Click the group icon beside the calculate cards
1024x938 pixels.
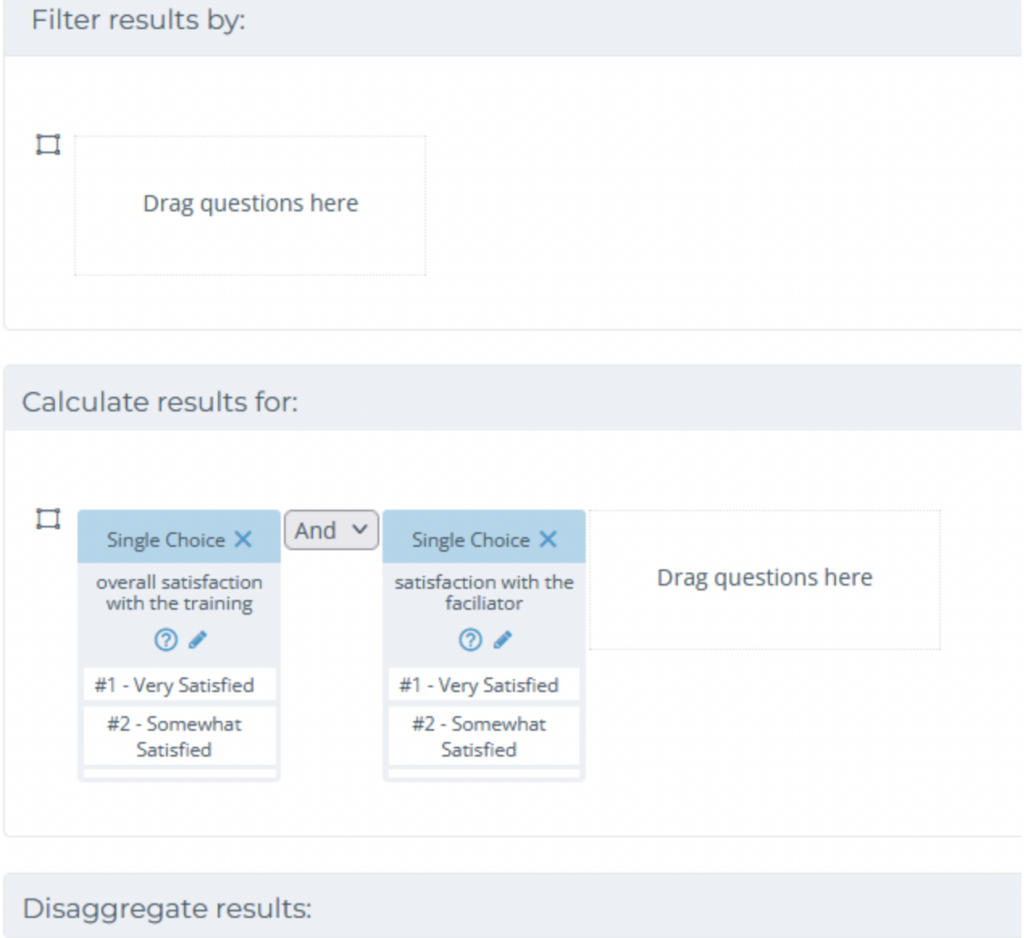[48, 519]
